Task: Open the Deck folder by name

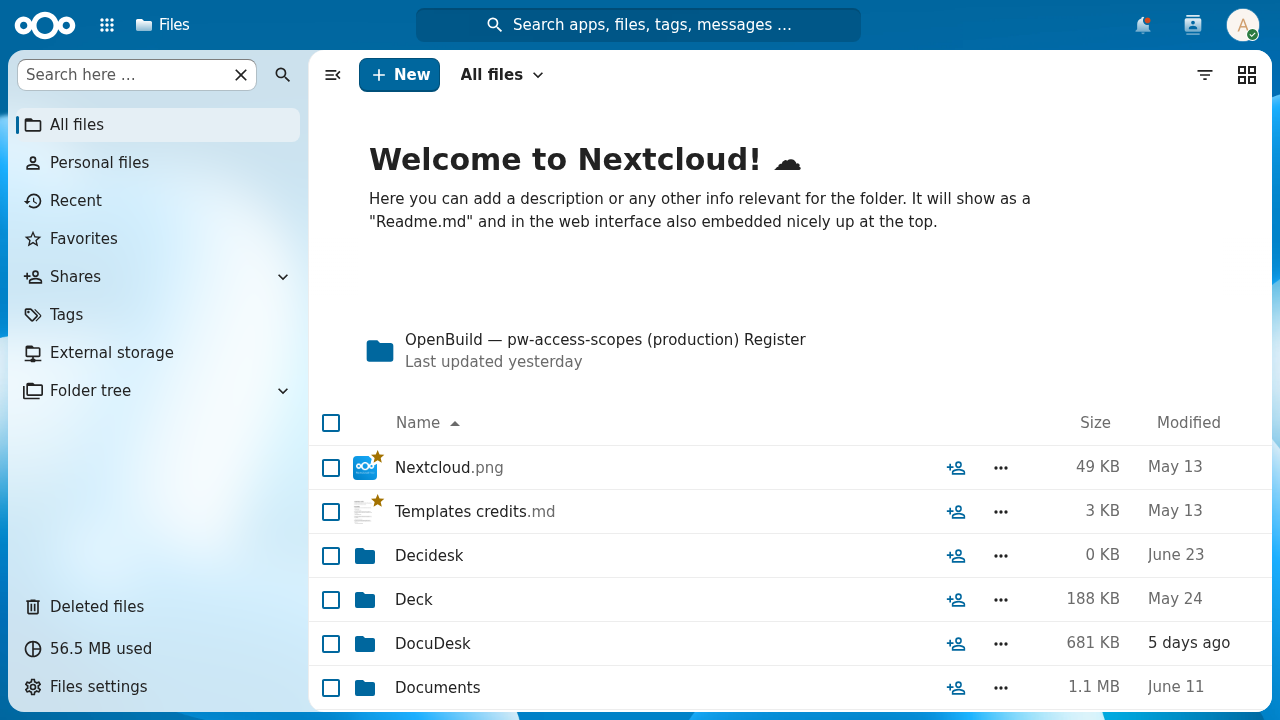Action: (414, 600)
